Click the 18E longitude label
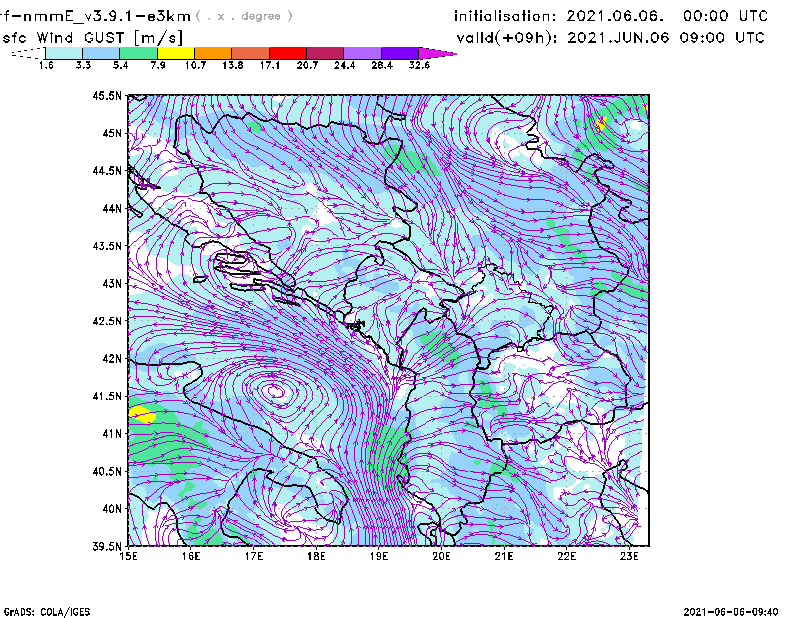Screen dimensions: 800x618 (316, 556)
